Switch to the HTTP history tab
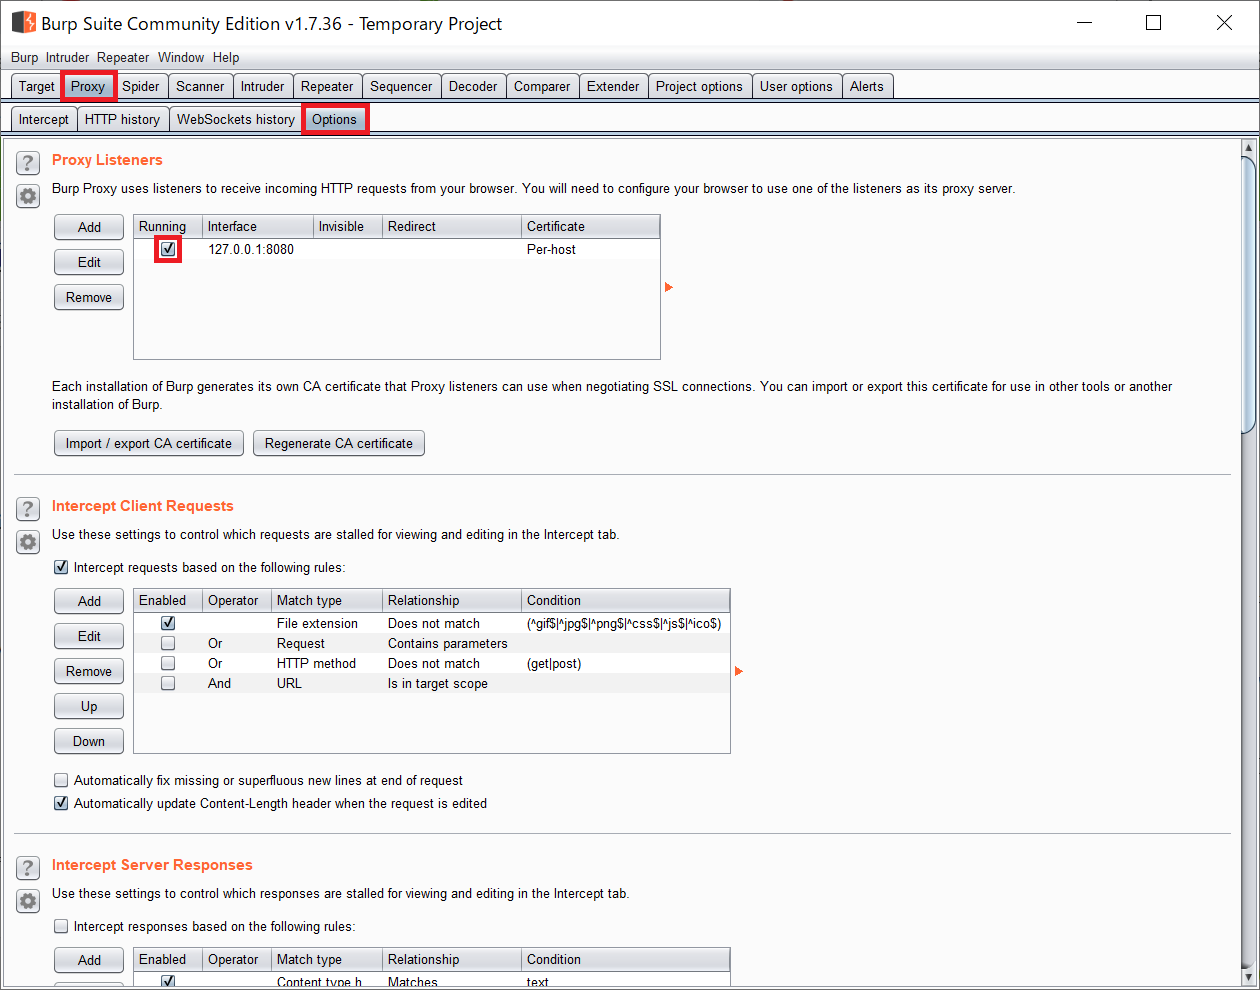The image size is (1260, 990). [x=122, y=118]
